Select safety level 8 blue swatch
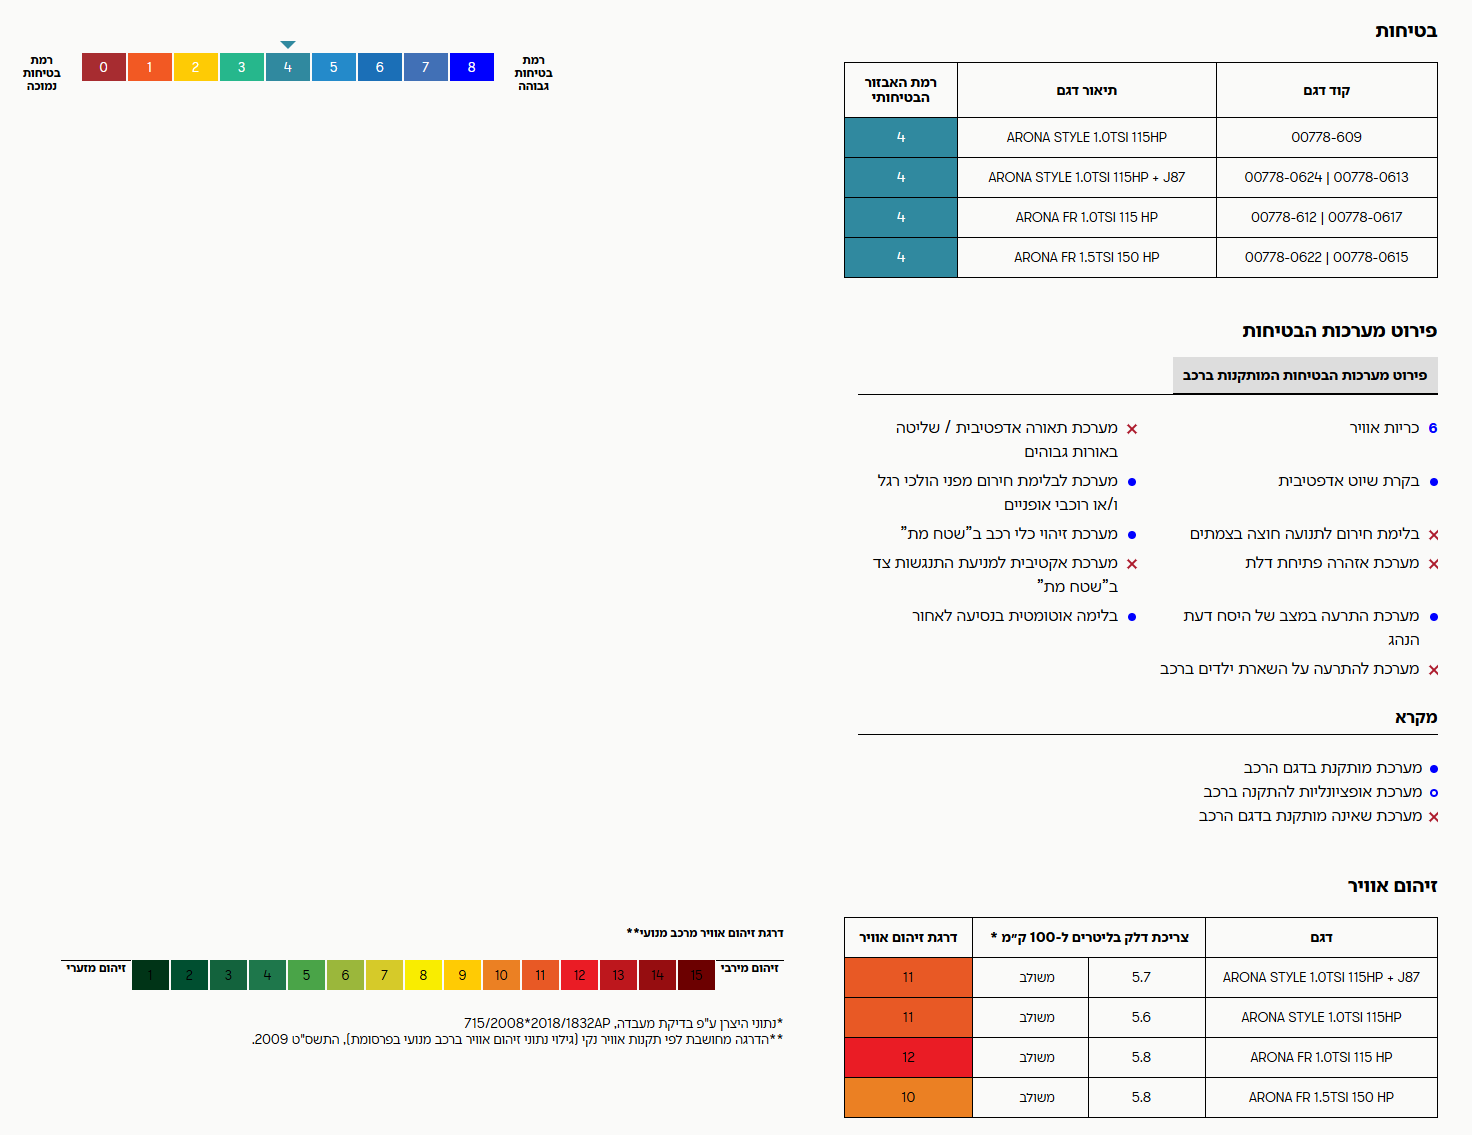The width and height of the screenshot is (1472, 1135). (x=471, y=67)
